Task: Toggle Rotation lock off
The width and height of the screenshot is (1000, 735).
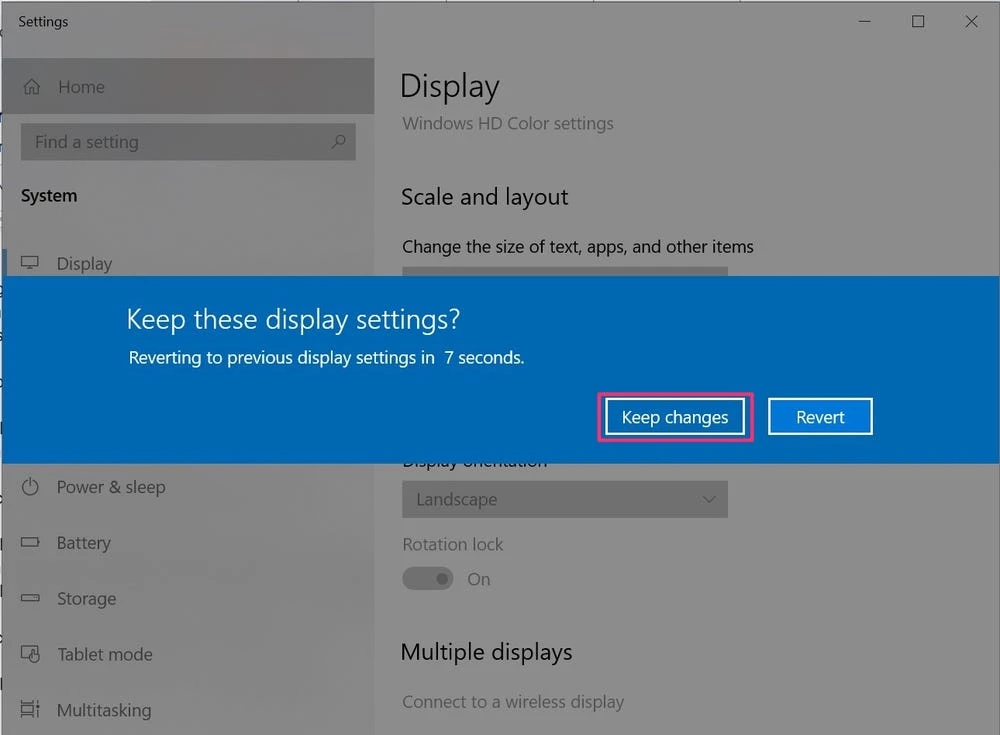Action: click(428, 579)
